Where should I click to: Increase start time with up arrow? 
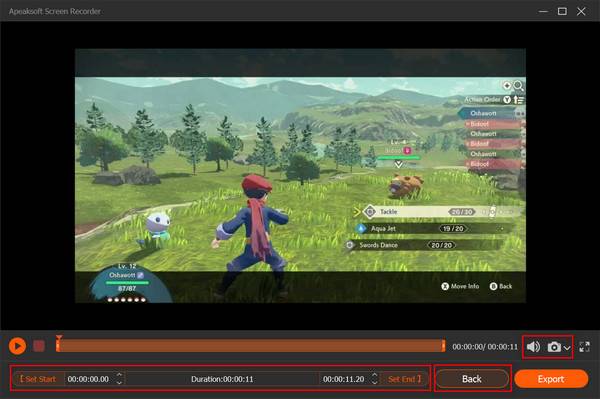pyautogui.click(x=119, y=375)
